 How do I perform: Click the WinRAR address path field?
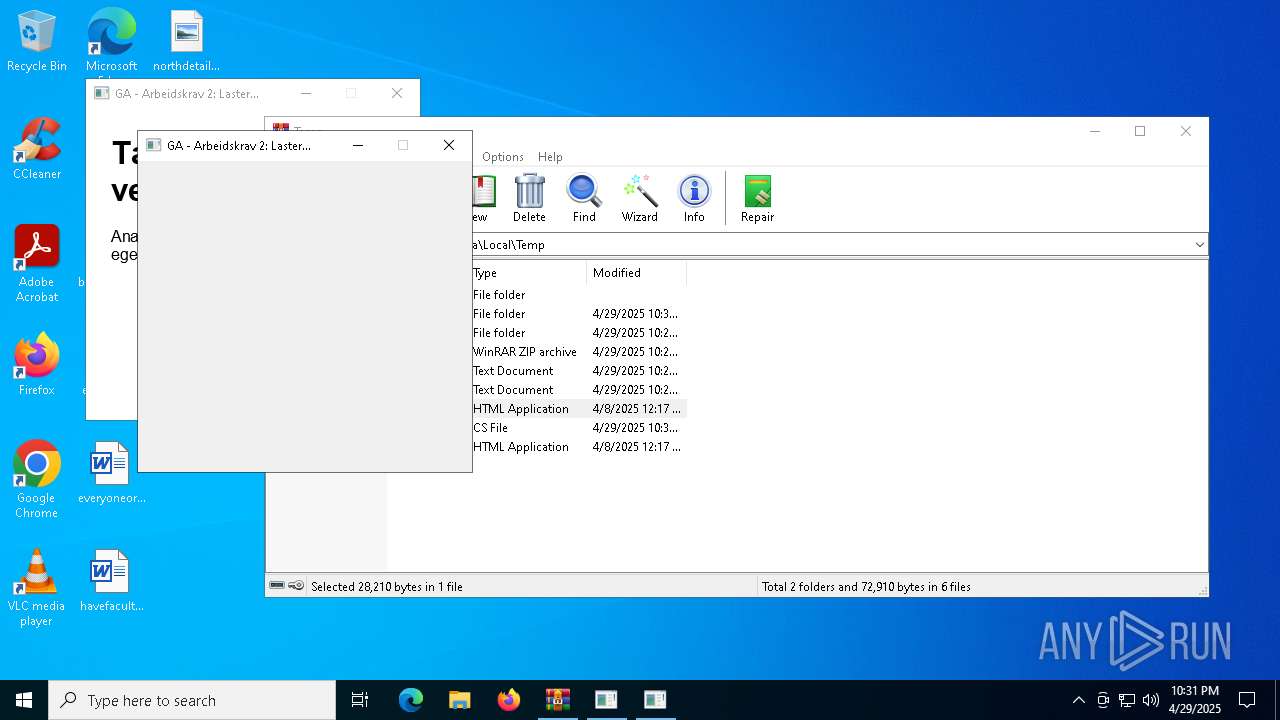tap(830, 245)
